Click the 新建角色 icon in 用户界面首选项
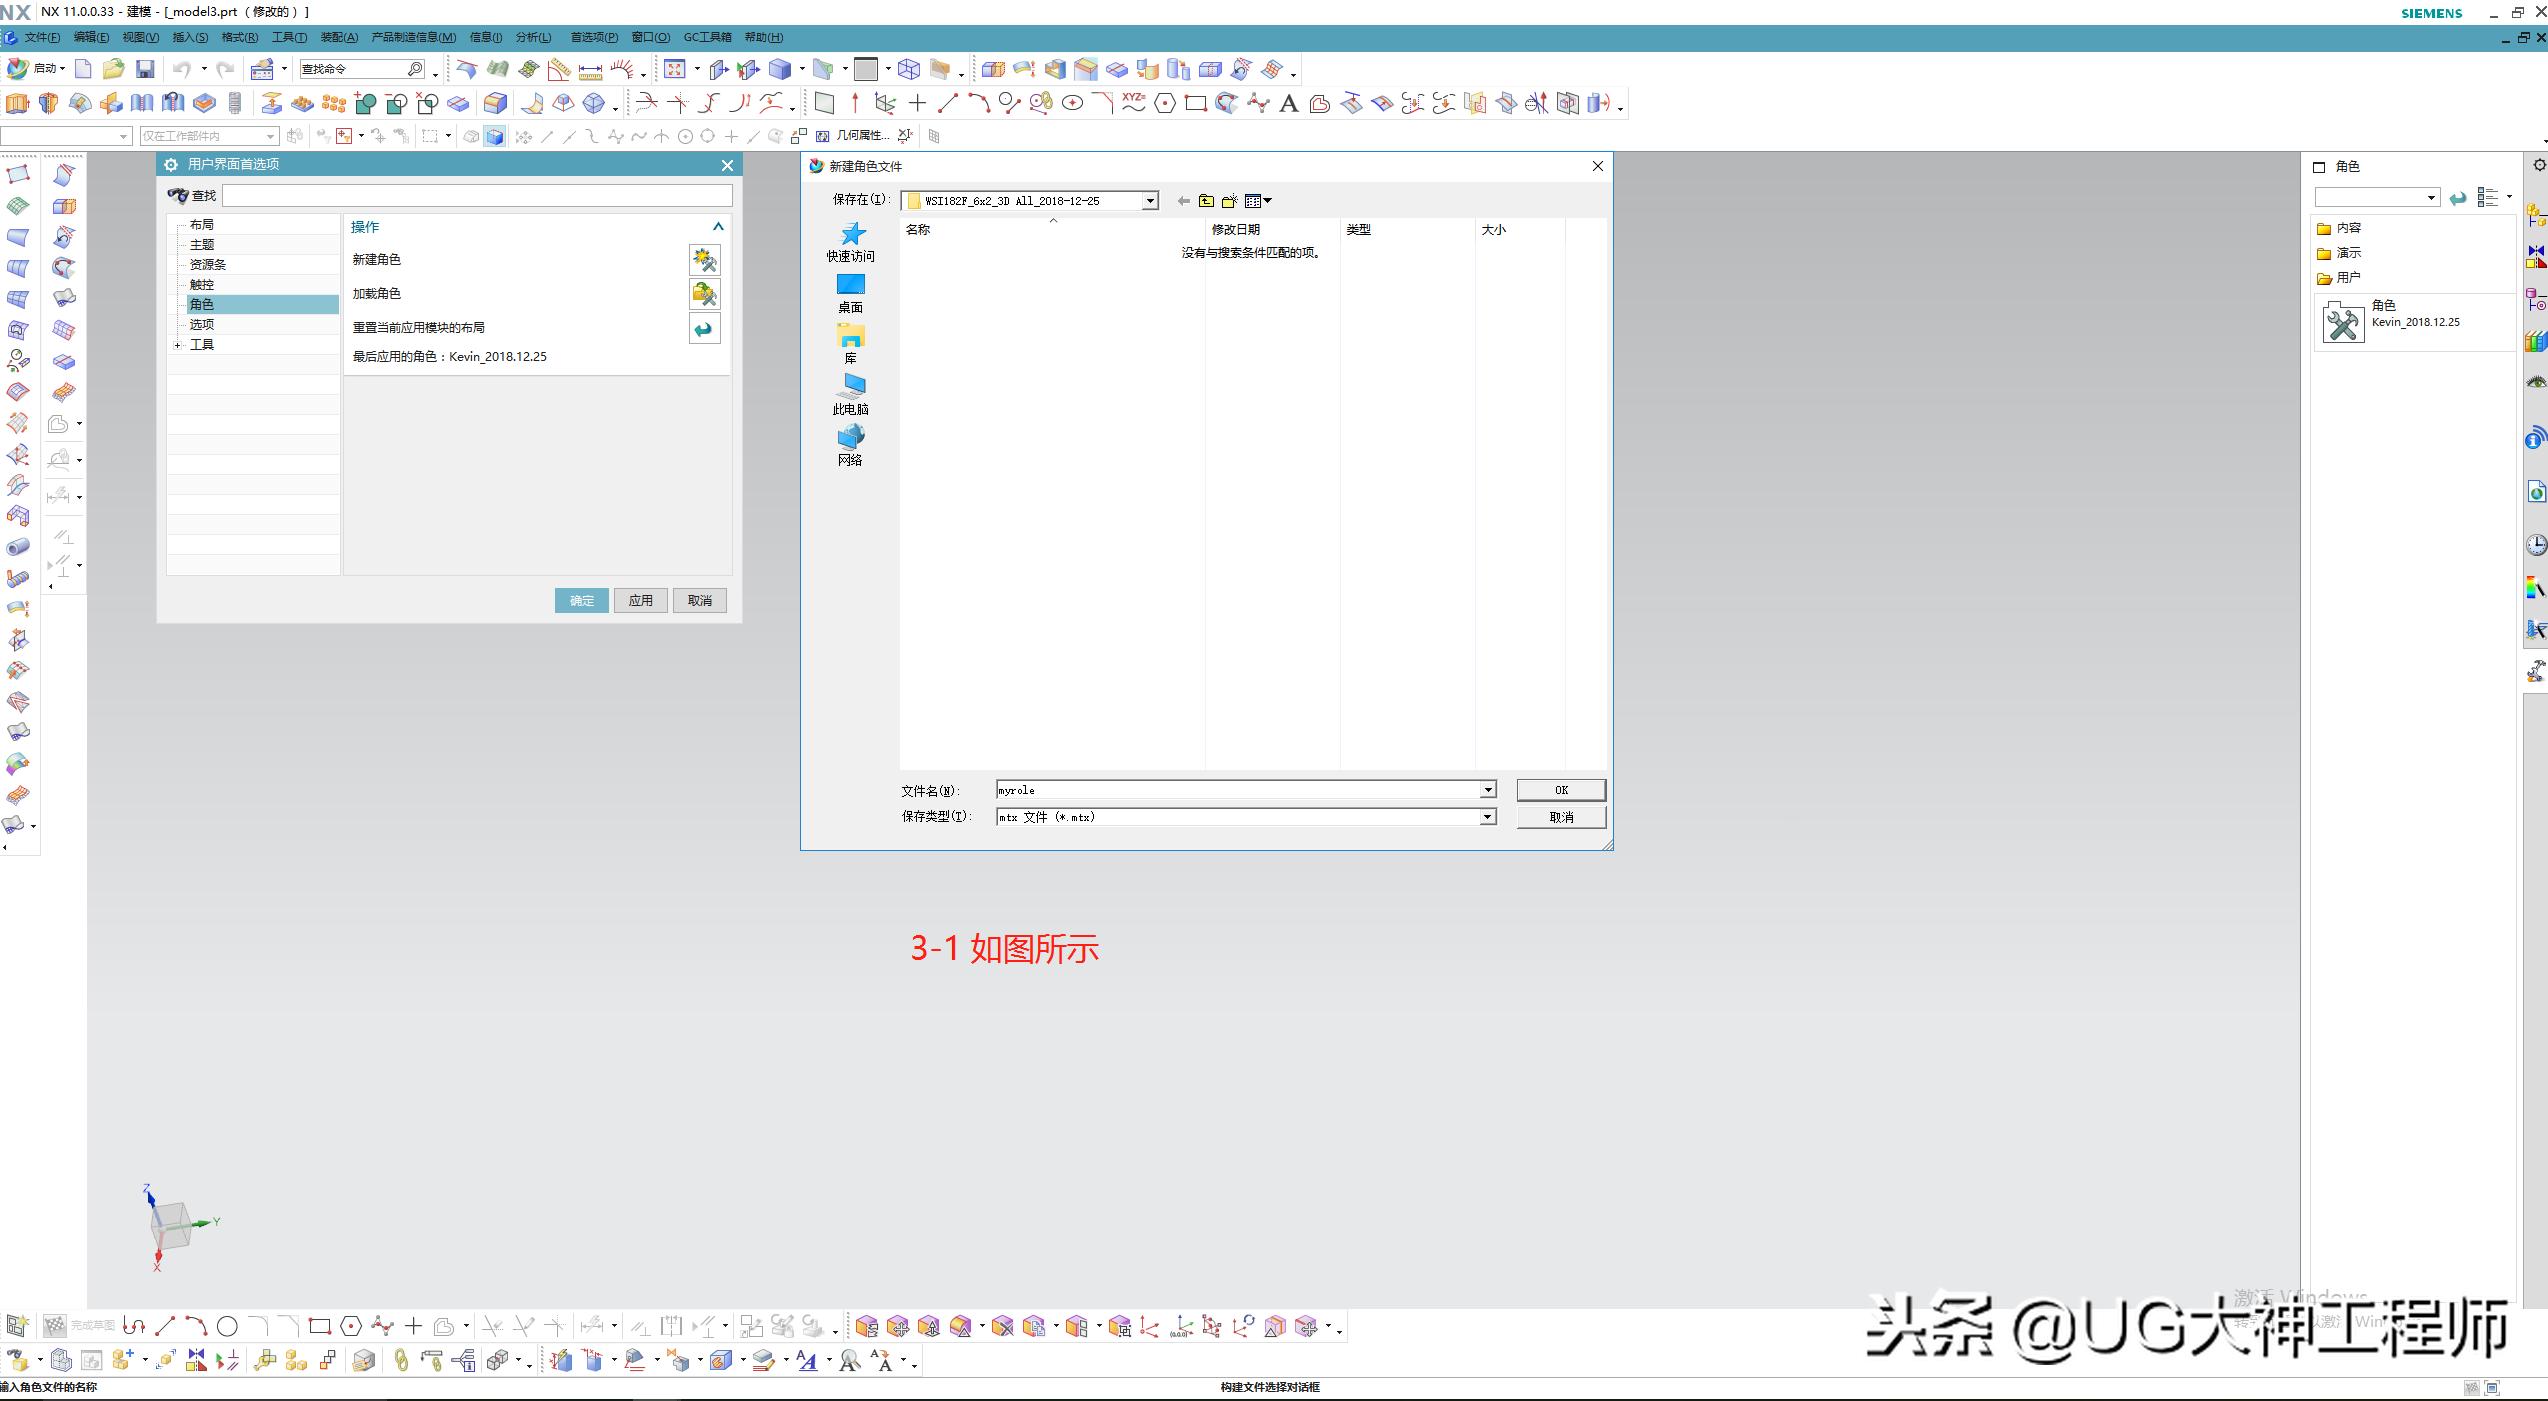This screenshot has width=2548, height=1401. coord(704,260)
